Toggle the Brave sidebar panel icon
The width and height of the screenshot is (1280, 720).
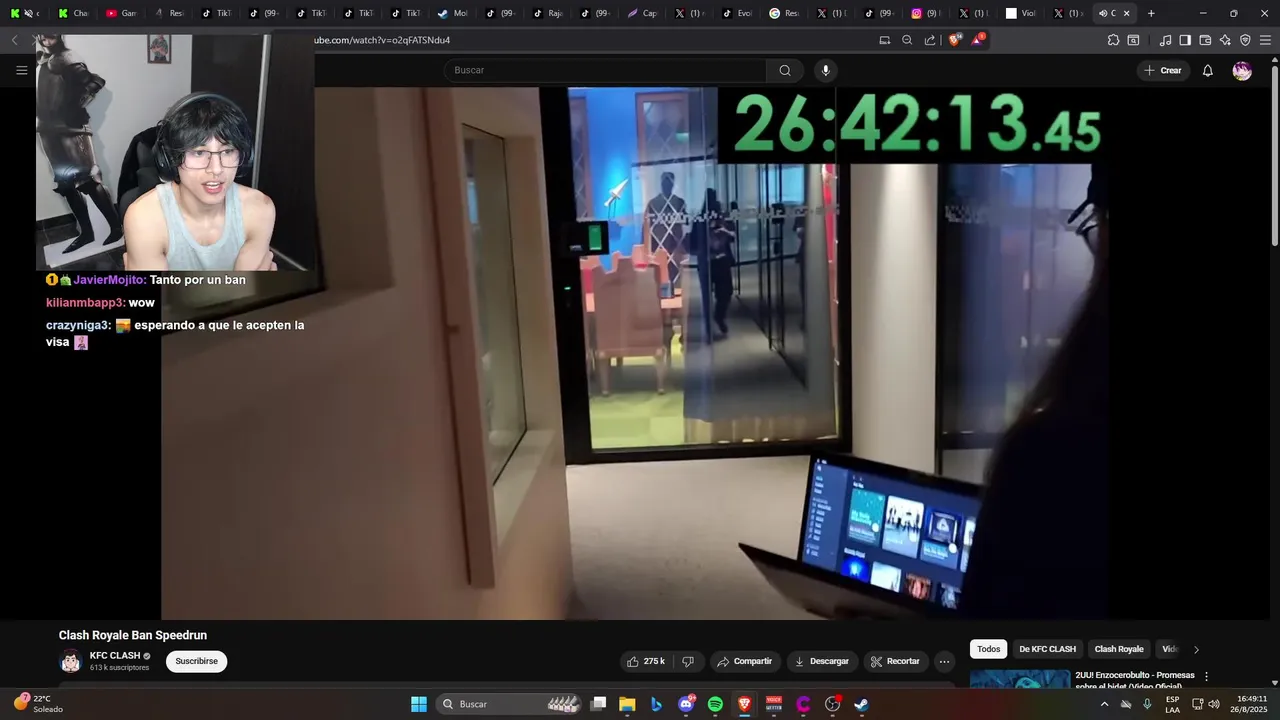pos(1185,40)
